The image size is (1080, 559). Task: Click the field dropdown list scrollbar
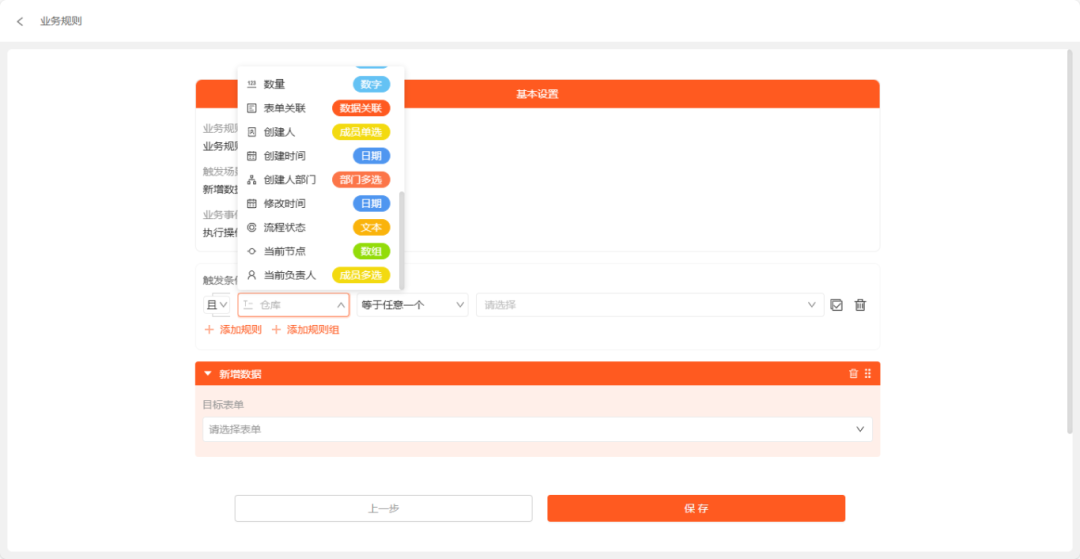402,240
